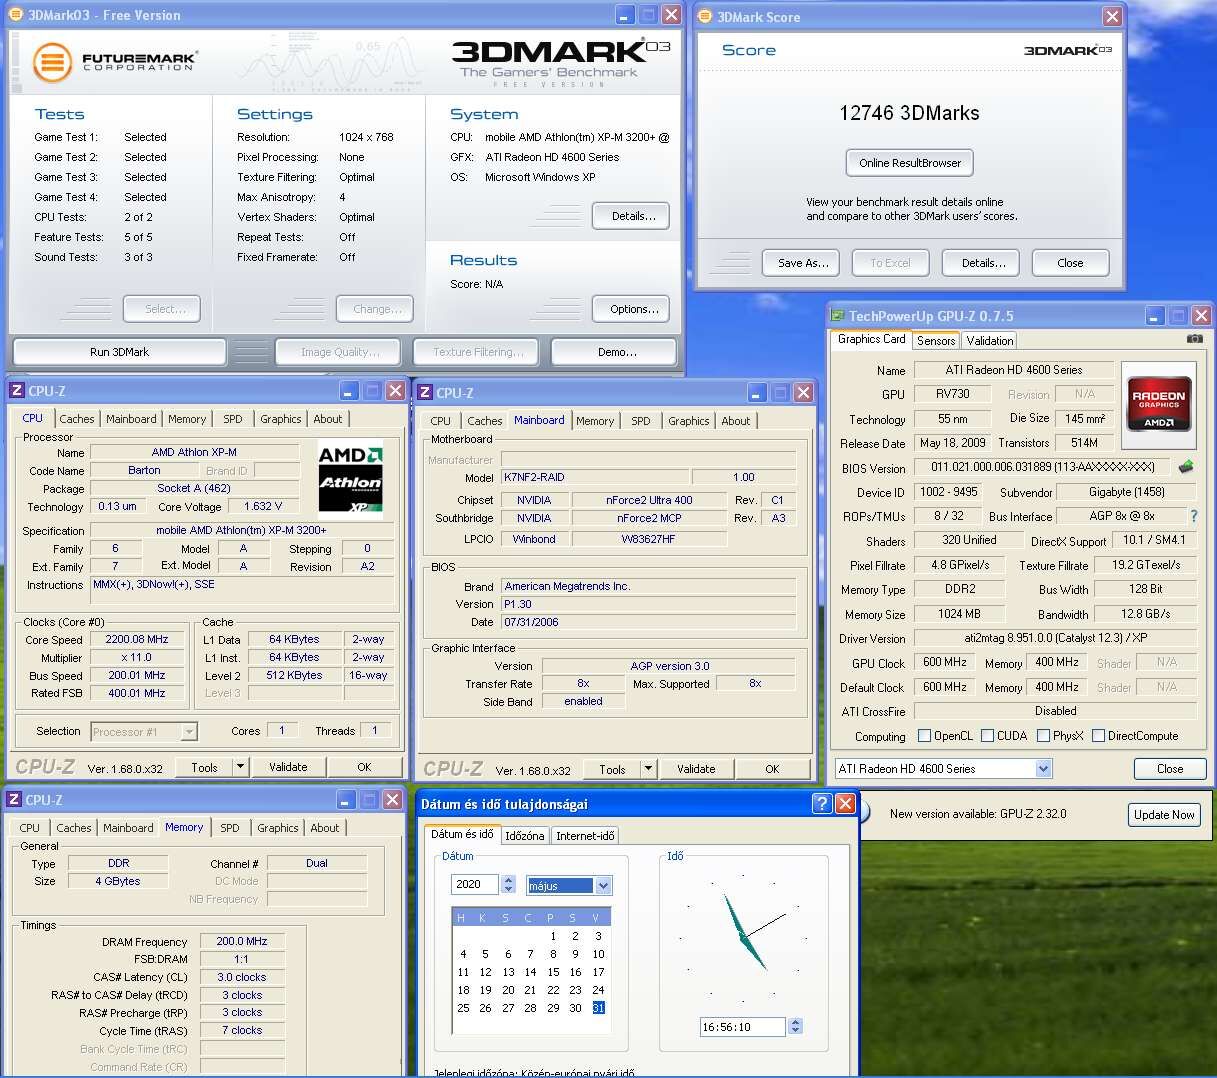Click Tools button in CPU-Z CPU window
This screenshot has height=1078, width=1217.
click(204, 767)
